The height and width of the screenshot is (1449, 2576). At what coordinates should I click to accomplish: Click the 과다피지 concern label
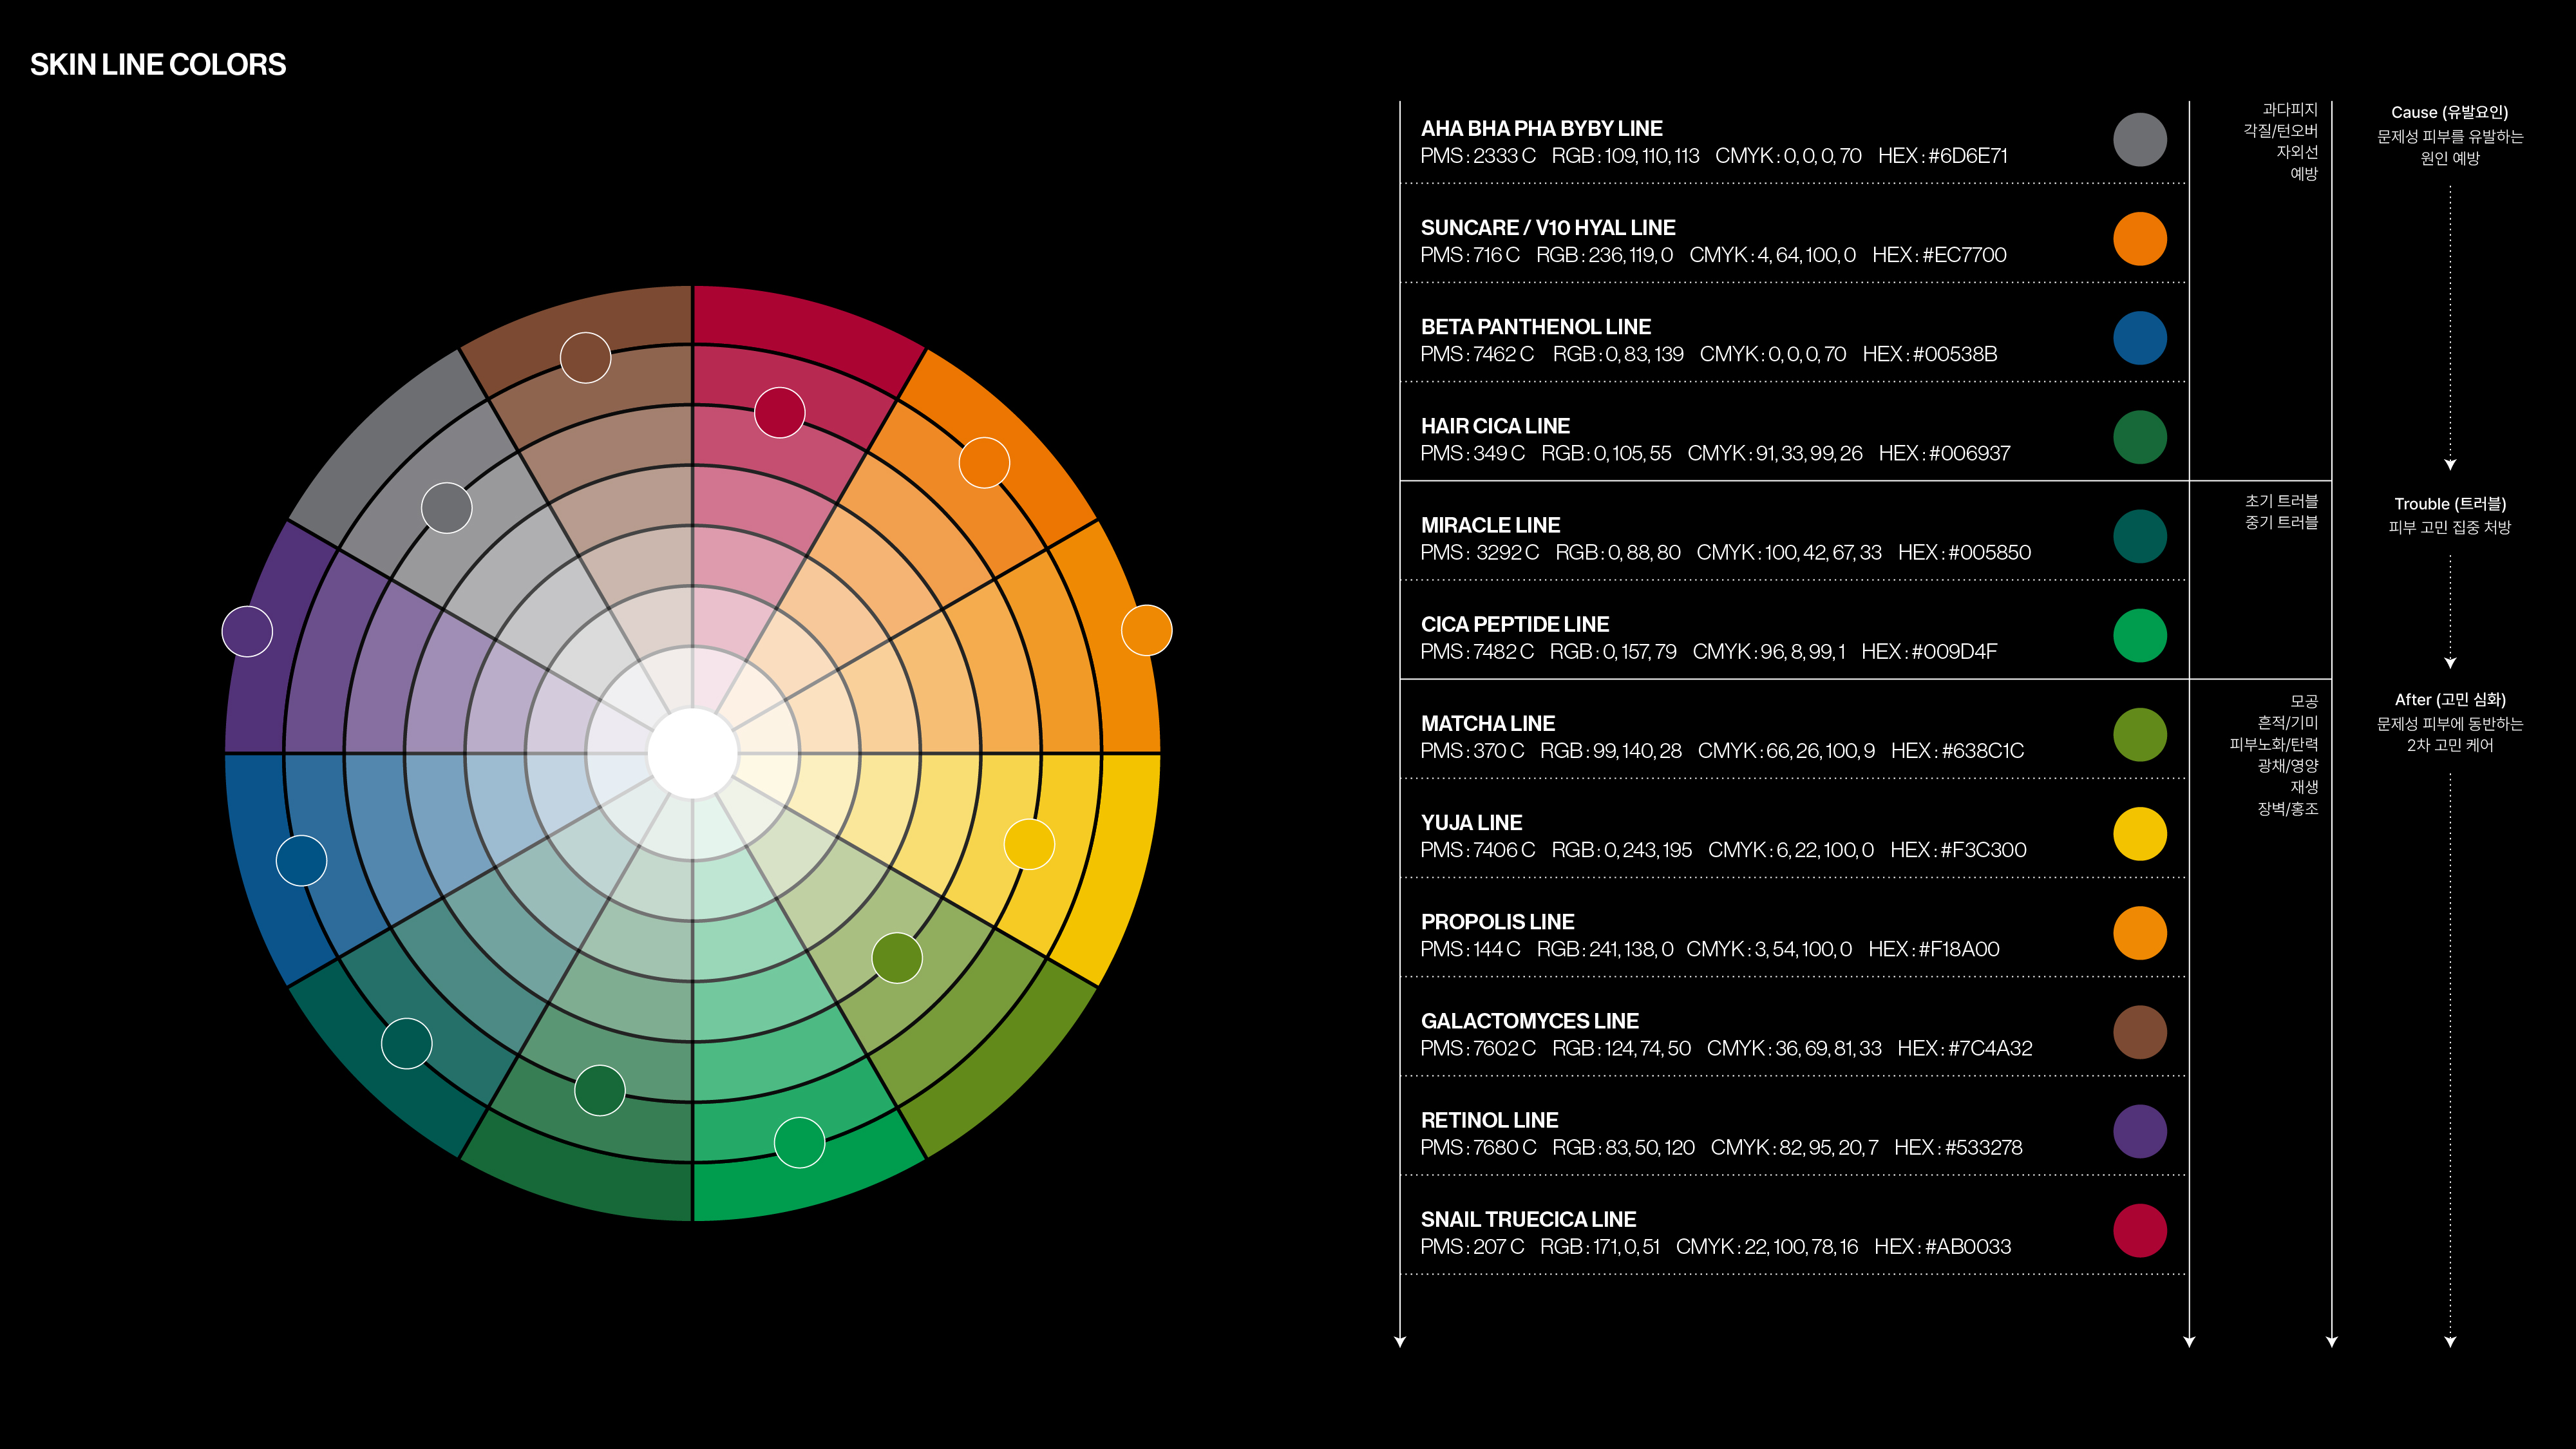click(x=2290, y=109)
